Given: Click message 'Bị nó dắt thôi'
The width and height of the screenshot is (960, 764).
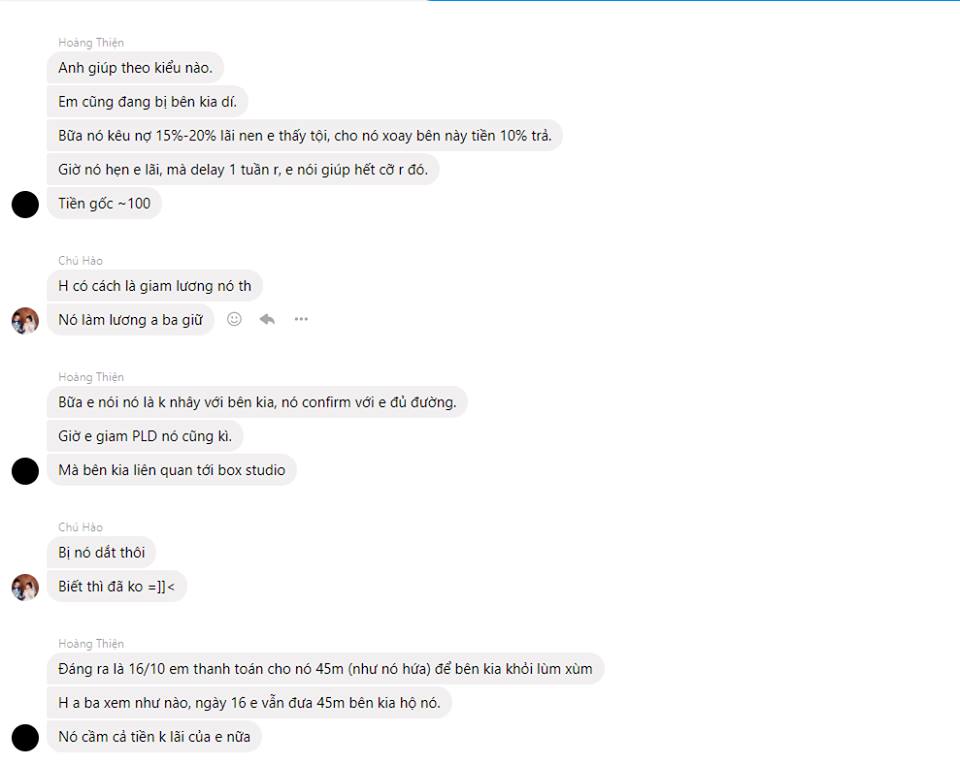Looking at the screenshot, I should 102,552.
